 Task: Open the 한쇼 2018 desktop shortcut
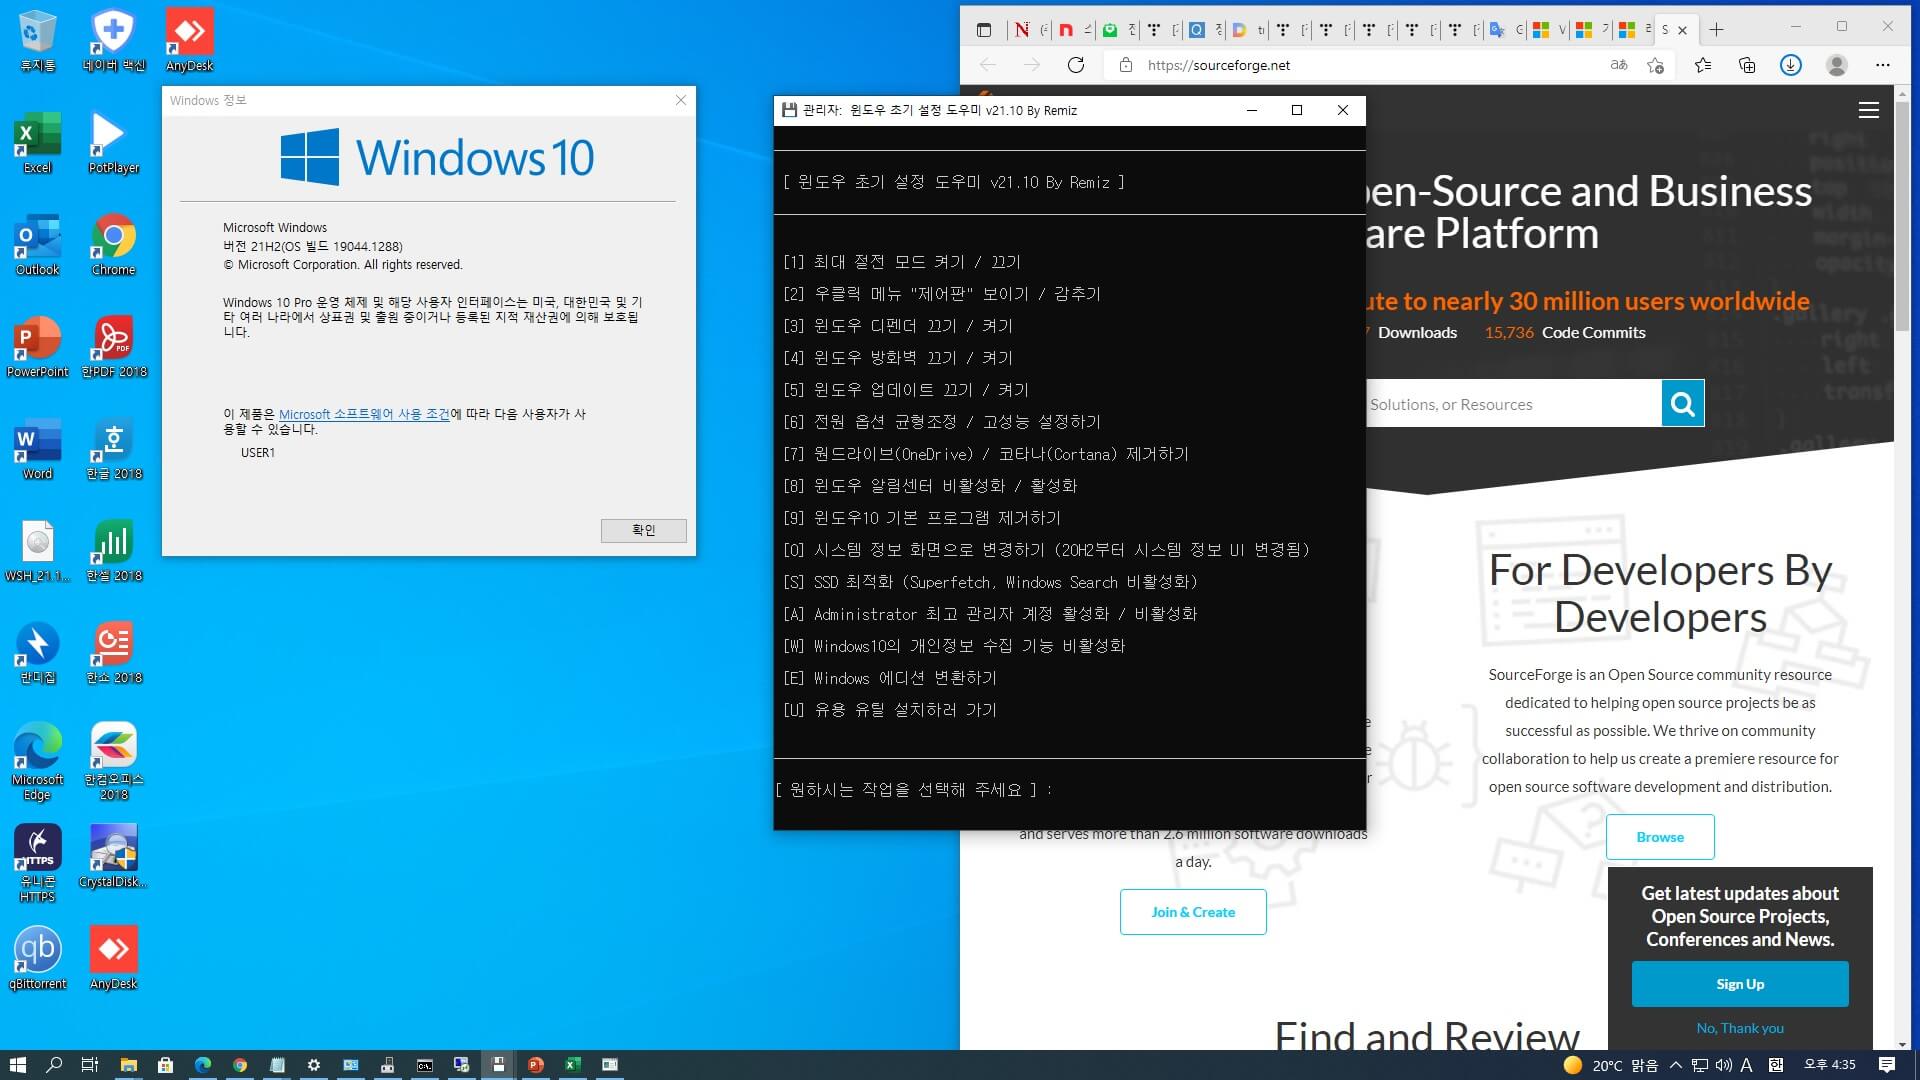tap(113, 652)
